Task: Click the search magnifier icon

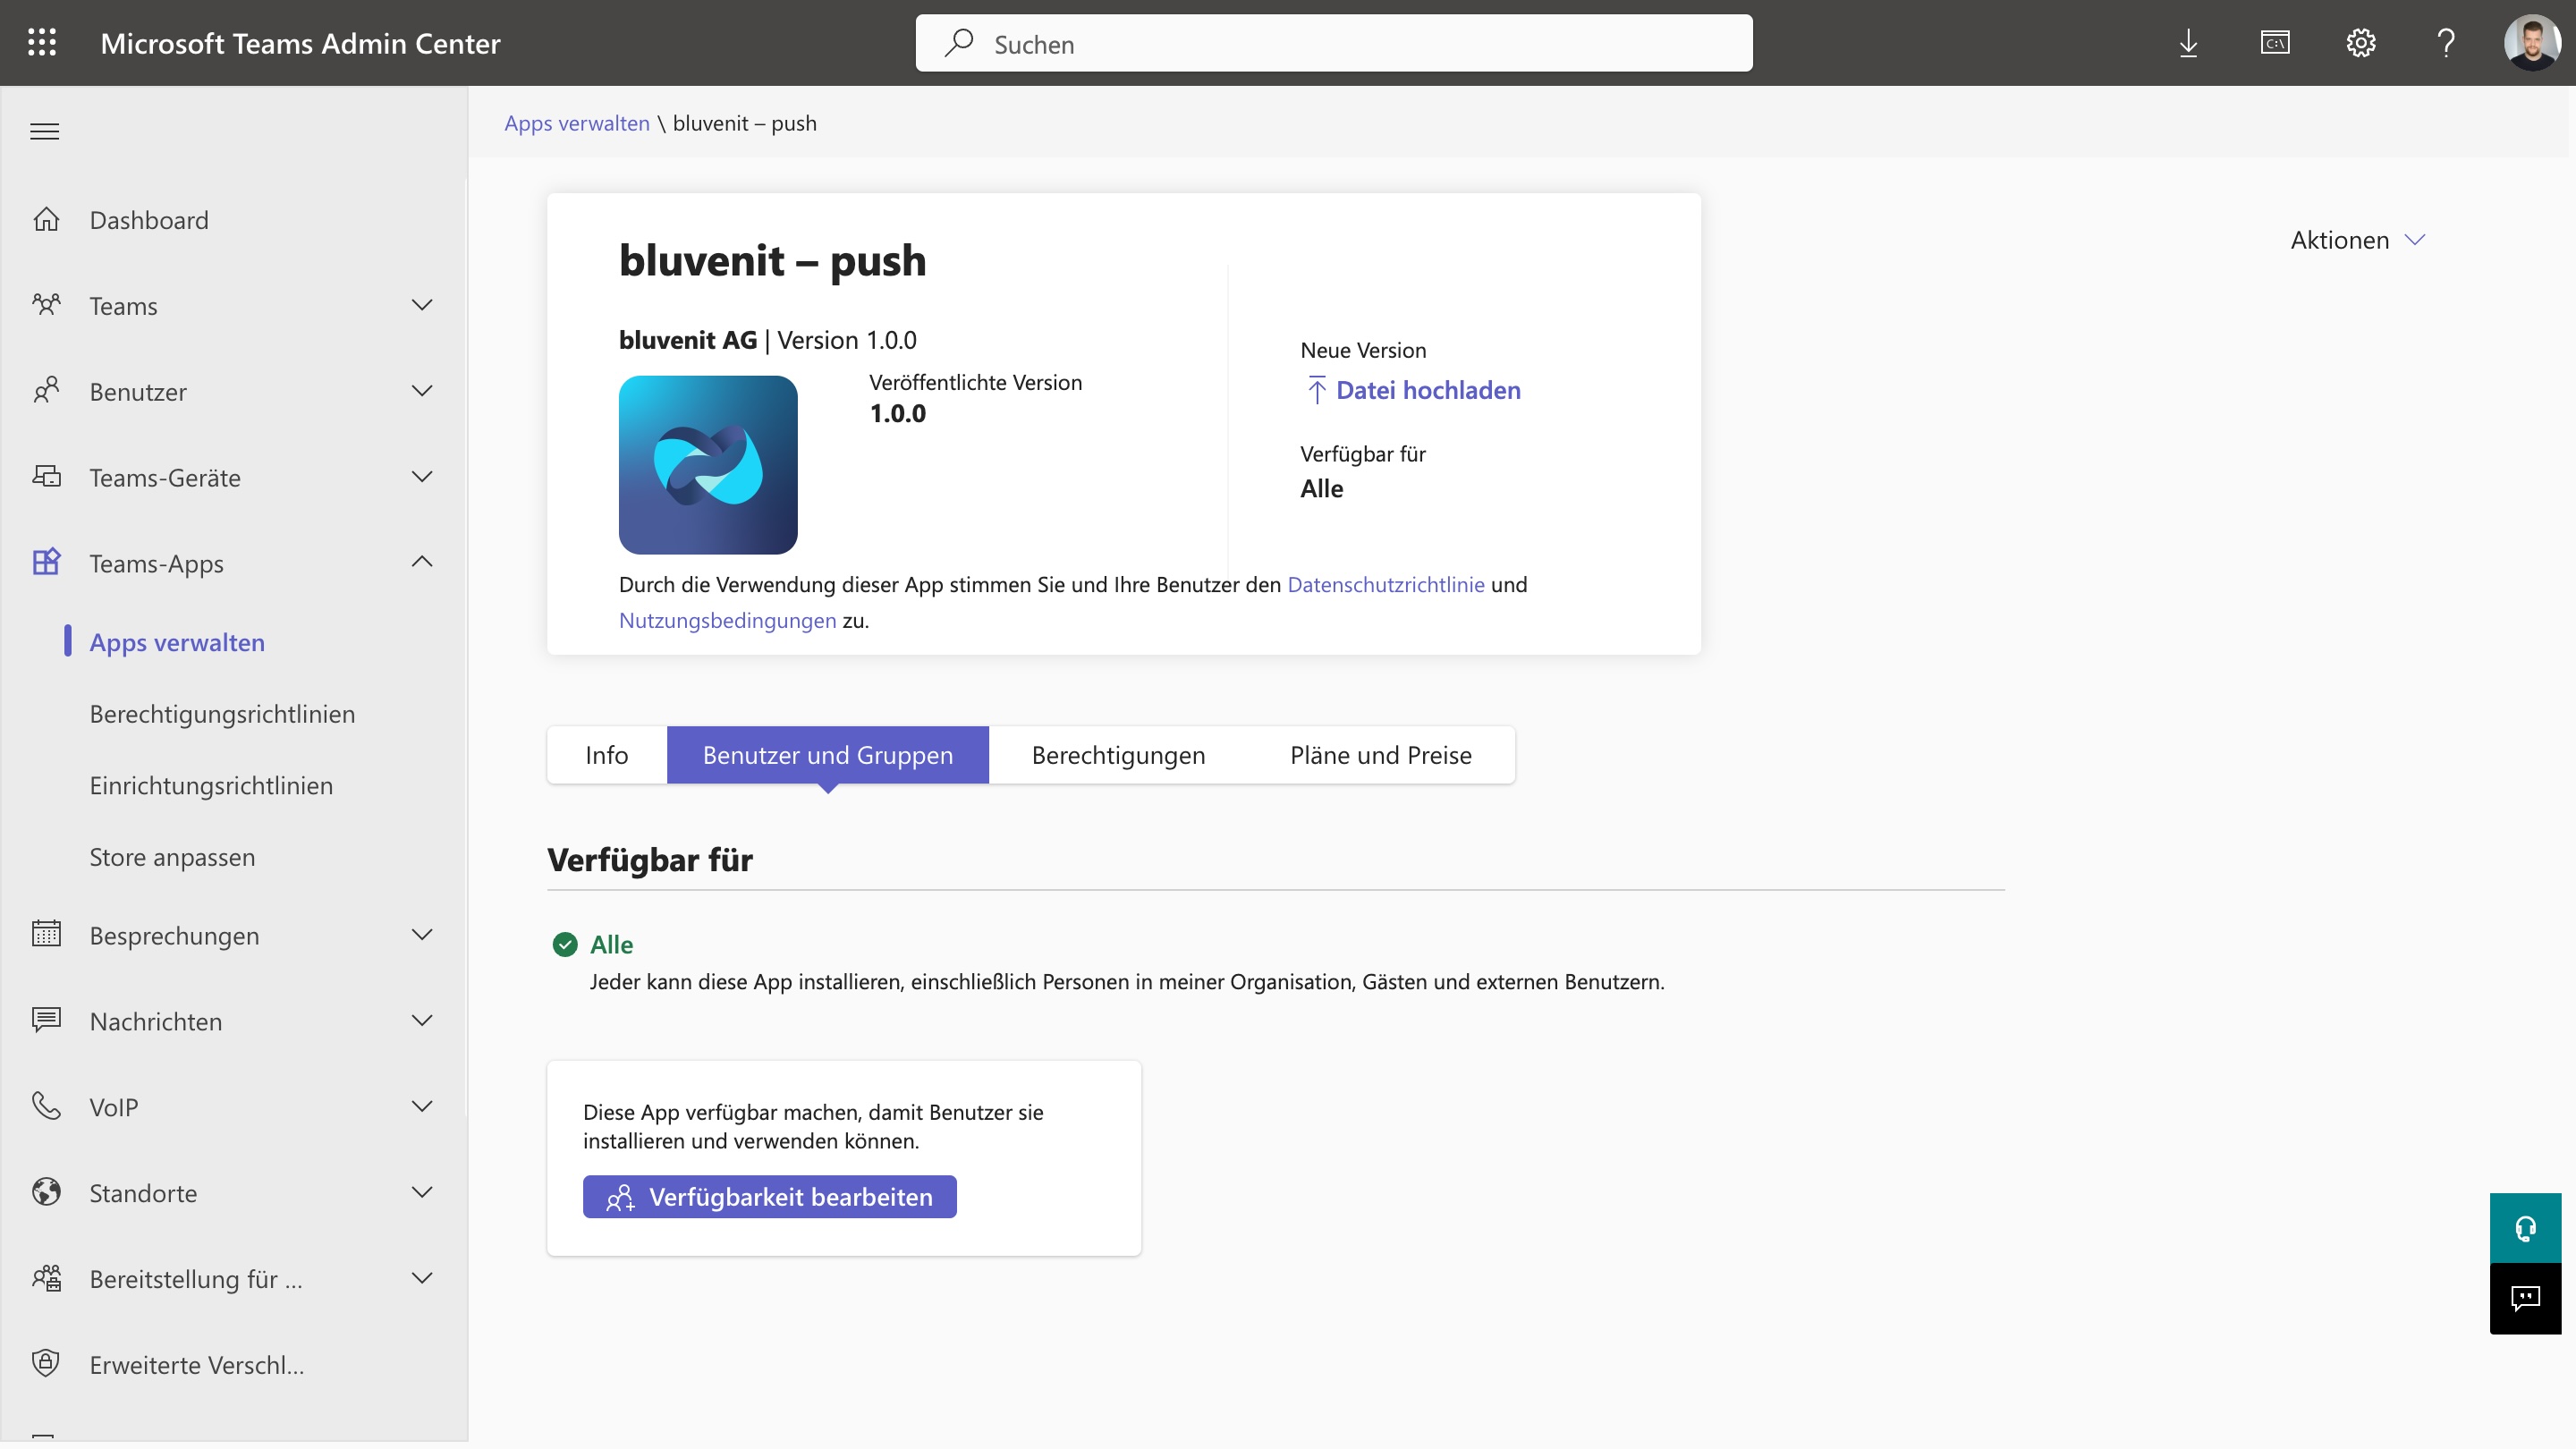Action: 959,43
